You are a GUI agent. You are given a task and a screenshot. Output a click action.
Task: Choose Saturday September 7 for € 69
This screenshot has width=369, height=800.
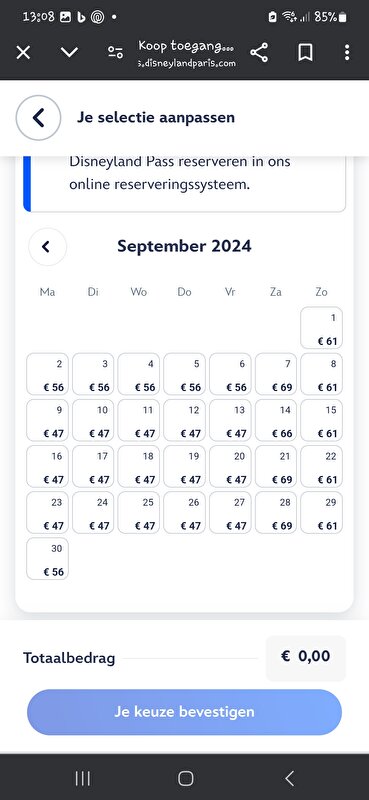pos(276,374)
